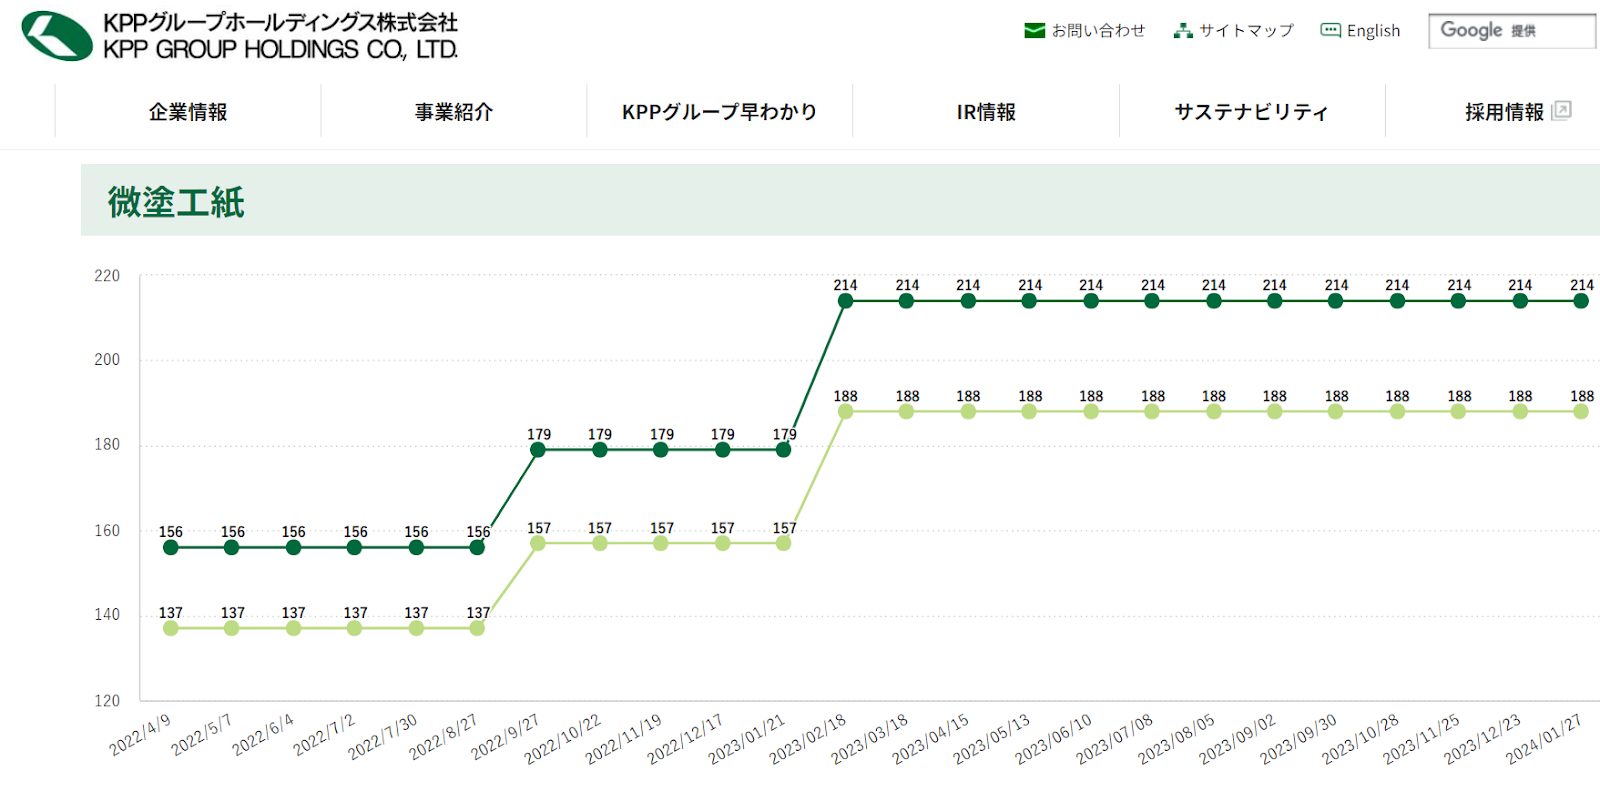Click light green 137 point at 2022/8/27

tap(477, 628)
